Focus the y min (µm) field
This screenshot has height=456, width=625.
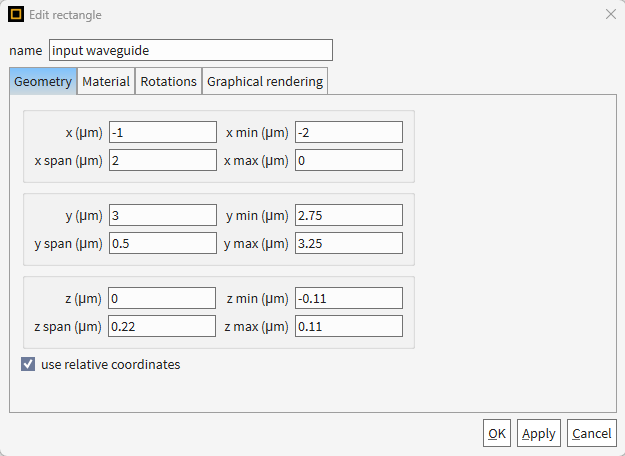pos(349,215)
